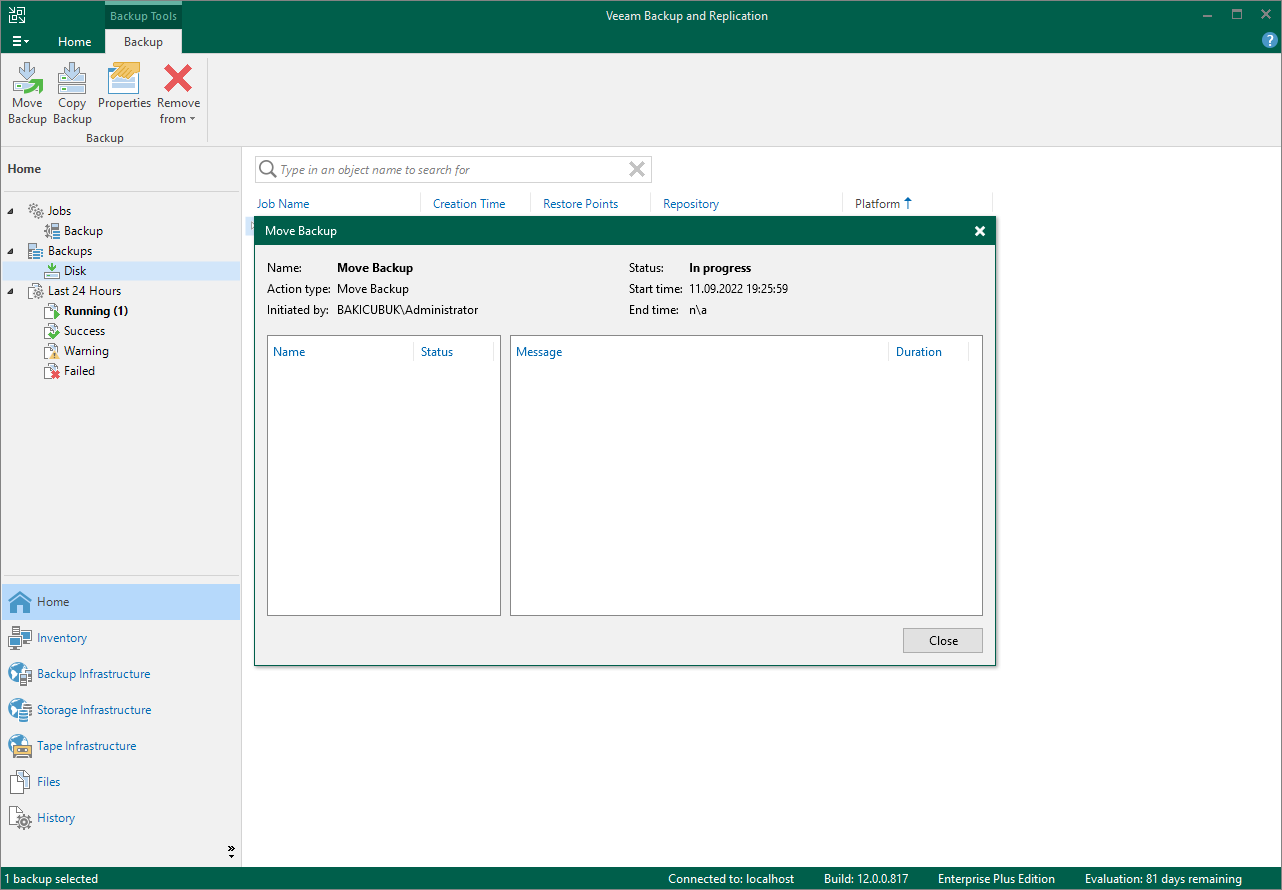
Task: Click the search magnifier icon
Action: coord(267,170)
